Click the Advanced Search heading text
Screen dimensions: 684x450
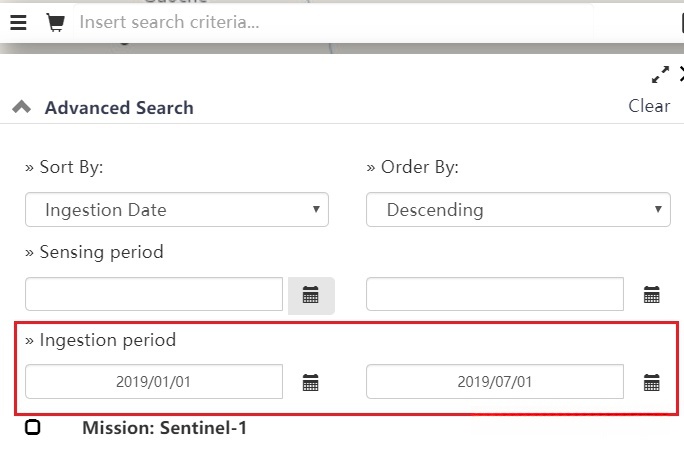(119, 107)
